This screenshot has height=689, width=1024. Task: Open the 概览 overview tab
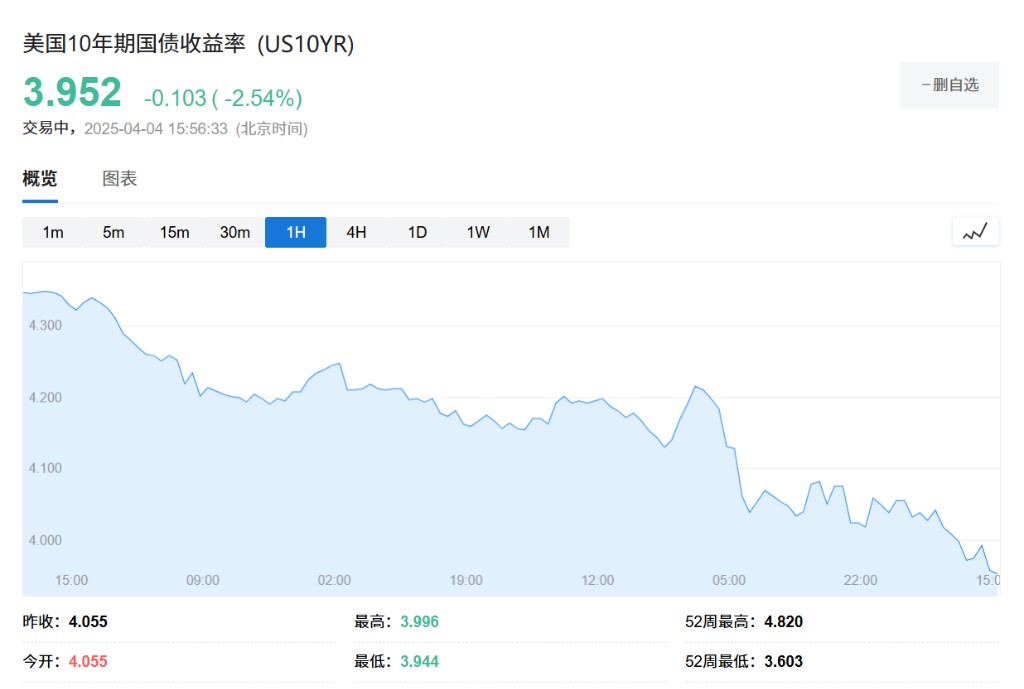(x=40, y=178)
